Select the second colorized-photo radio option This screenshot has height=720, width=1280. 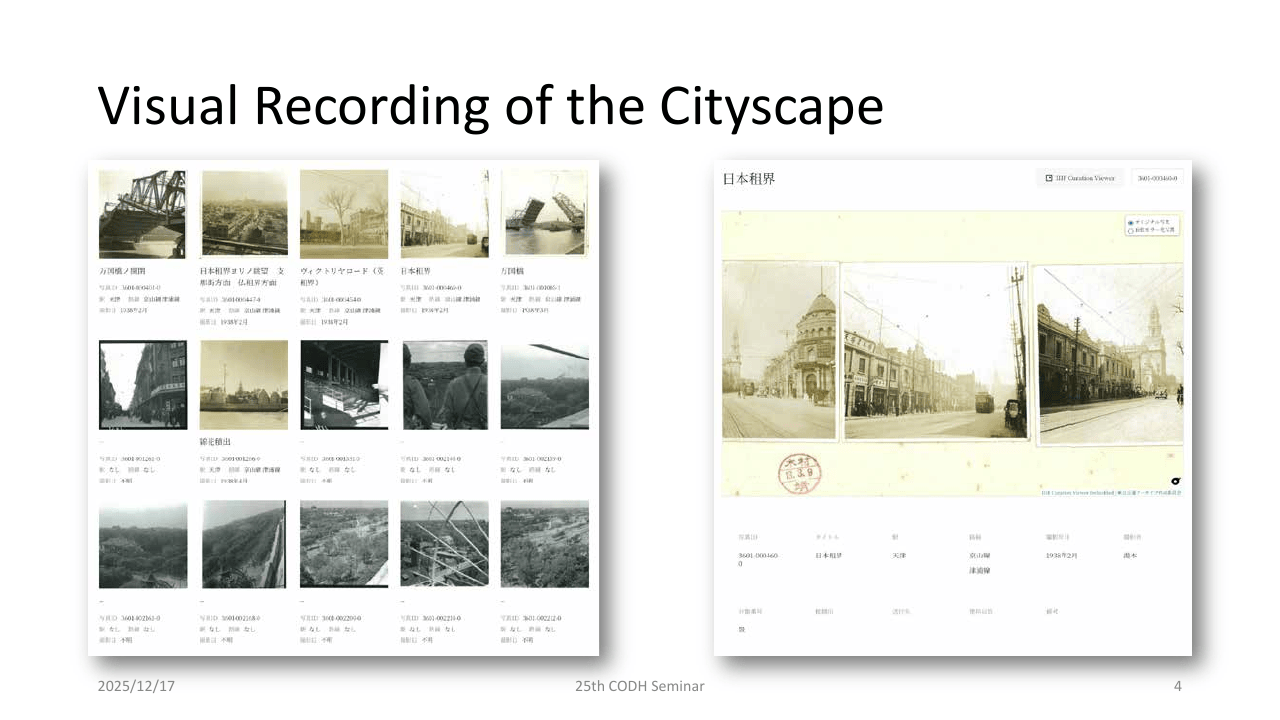(x=1130, y=230)
